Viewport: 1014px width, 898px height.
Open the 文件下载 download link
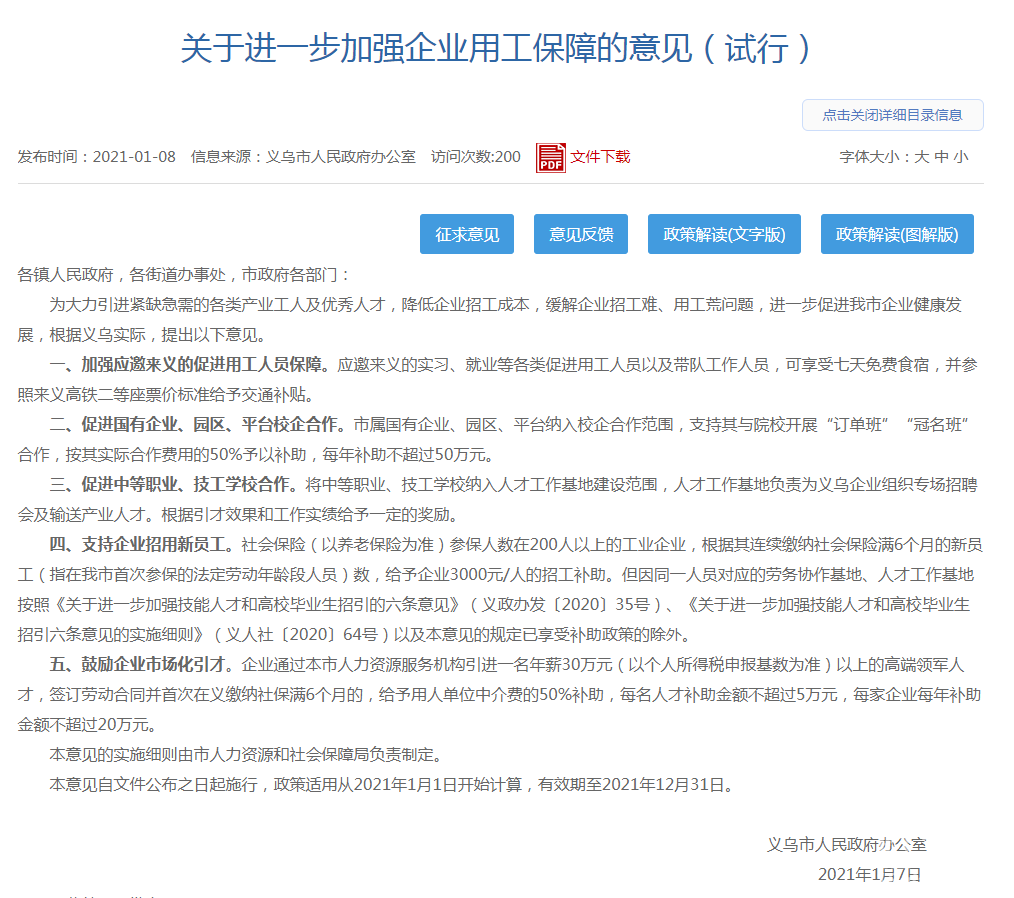point(600,157)
